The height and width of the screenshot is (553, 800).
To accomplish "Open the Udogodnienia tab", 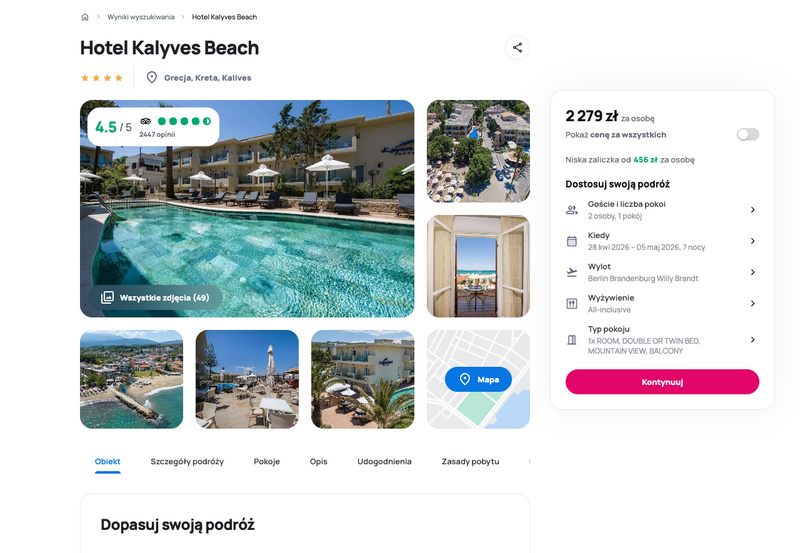I will [384, 462].
